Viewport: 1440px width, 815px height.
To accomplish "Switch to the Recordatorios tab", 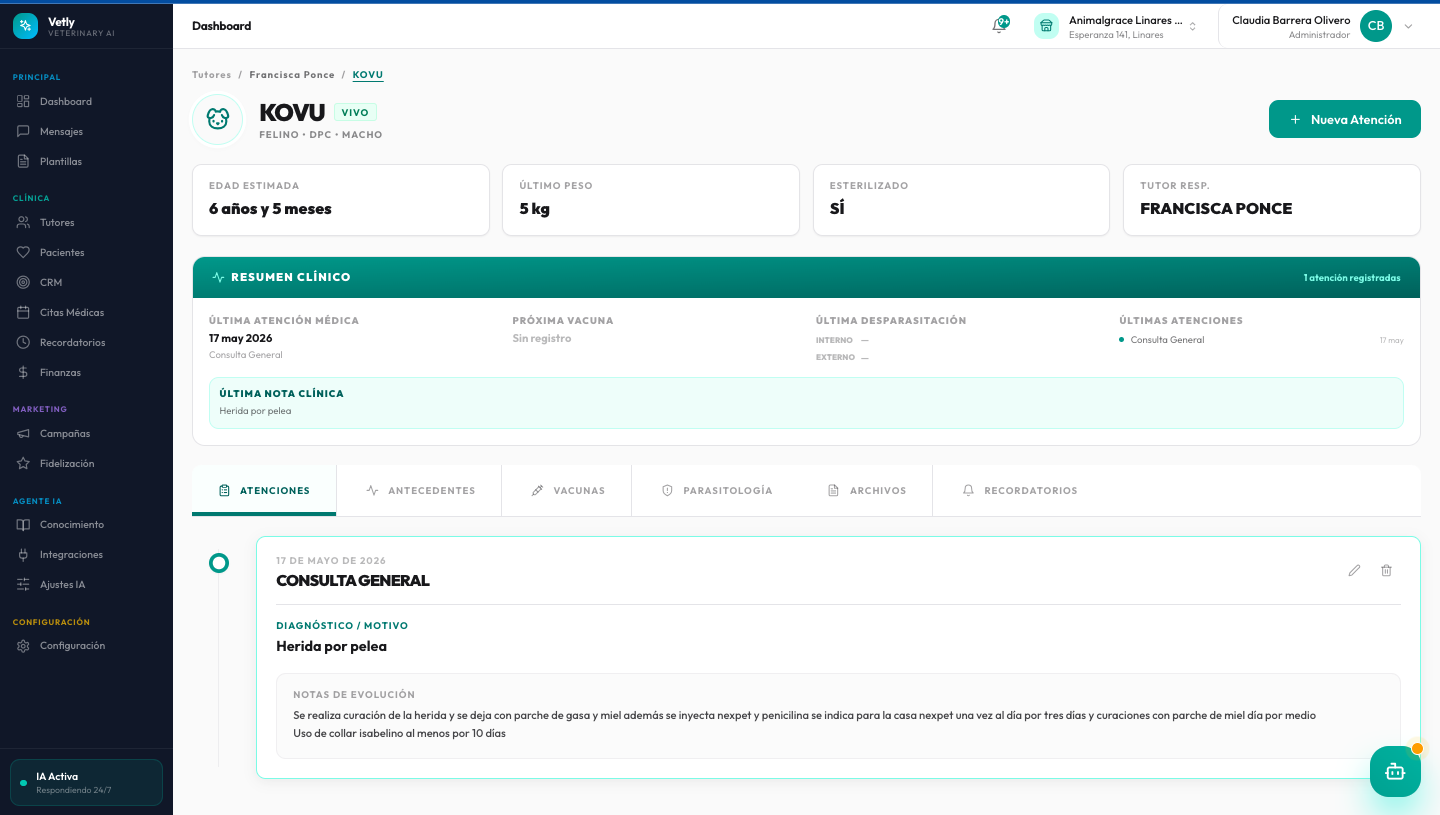I will pyautogui.click(x=1019, y=490).
